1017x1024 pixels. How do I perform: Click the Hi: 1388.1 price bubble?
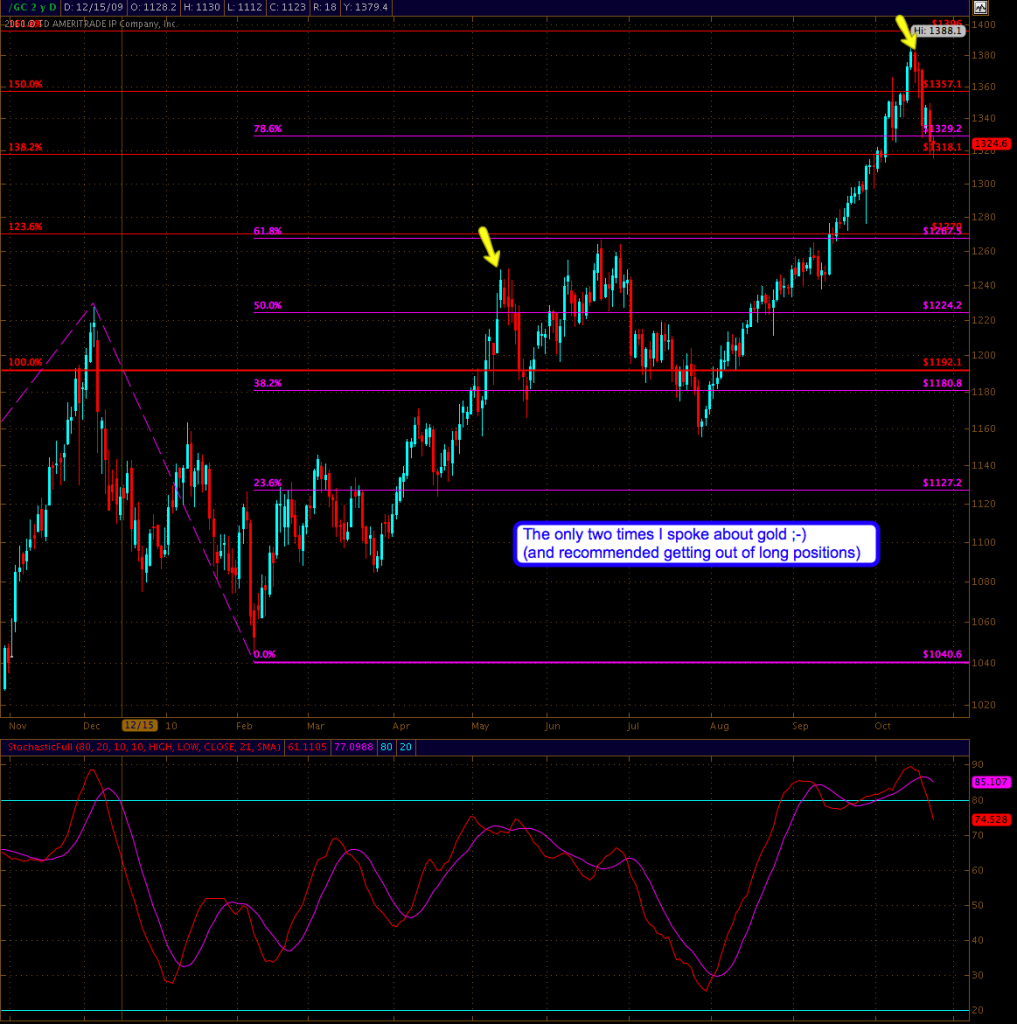[x=938, y=31]
